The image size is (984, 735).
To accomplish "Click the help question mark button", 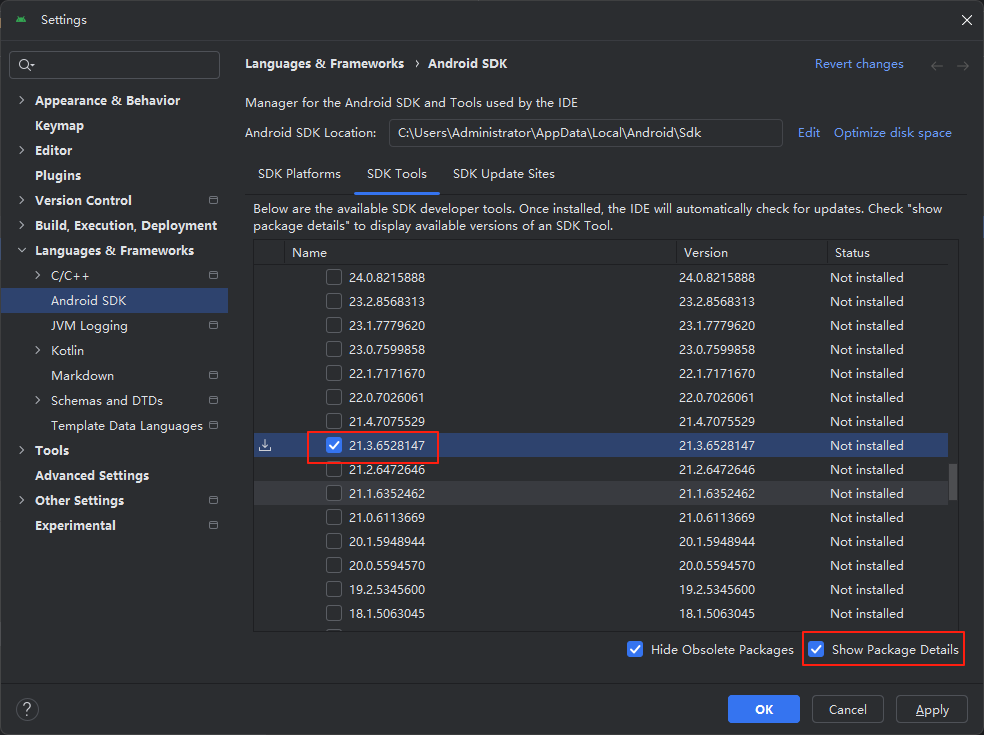I will pos(27,710).
